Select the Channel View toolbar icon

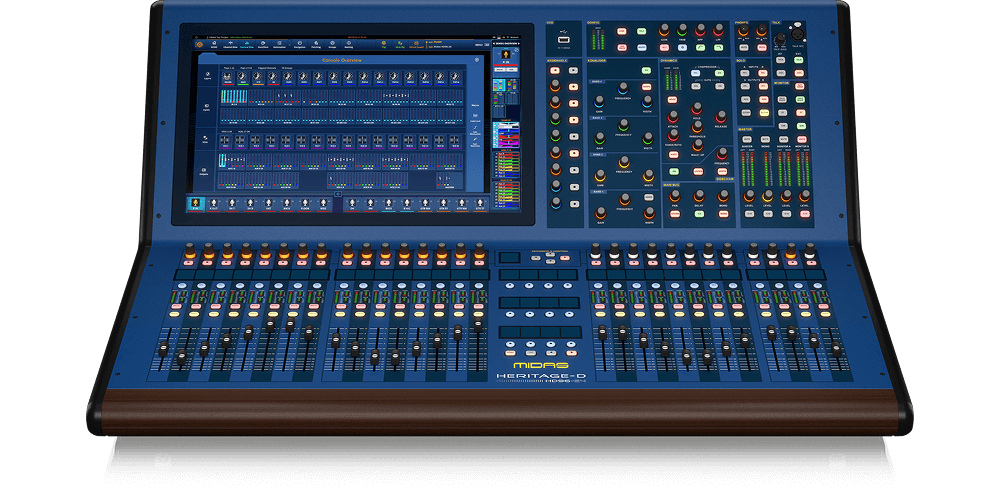coord(230,43)
